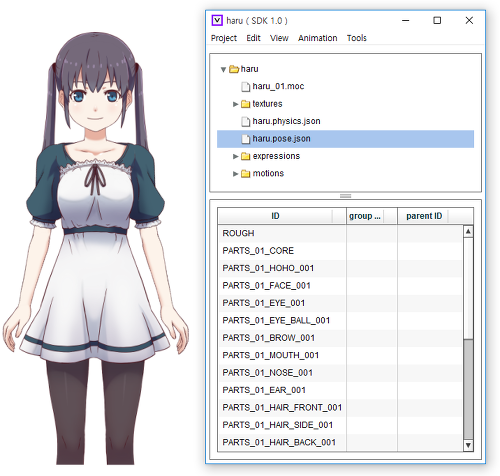Select the textures tree item label
The width and height of the screenshot is (500, 476).
click(267, 104)
